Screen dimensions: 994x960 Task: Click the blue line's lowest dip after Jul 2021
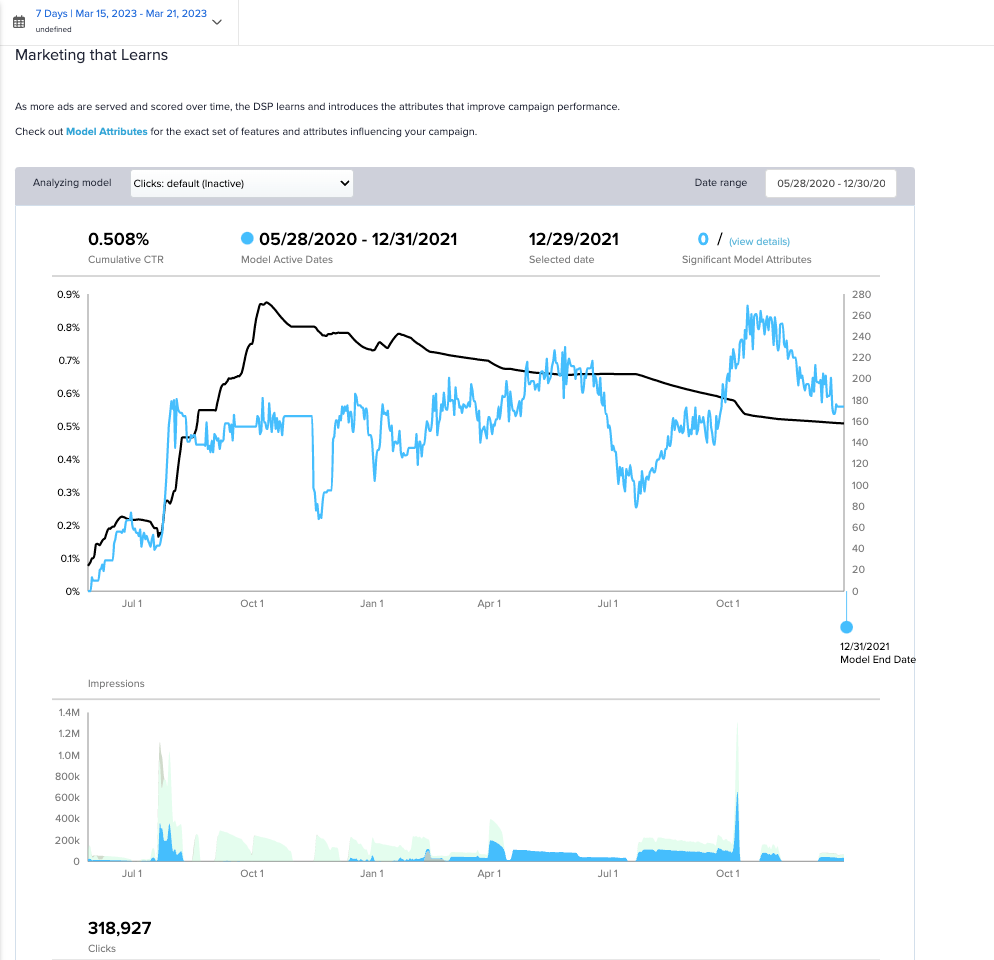[x=636, y=506]
